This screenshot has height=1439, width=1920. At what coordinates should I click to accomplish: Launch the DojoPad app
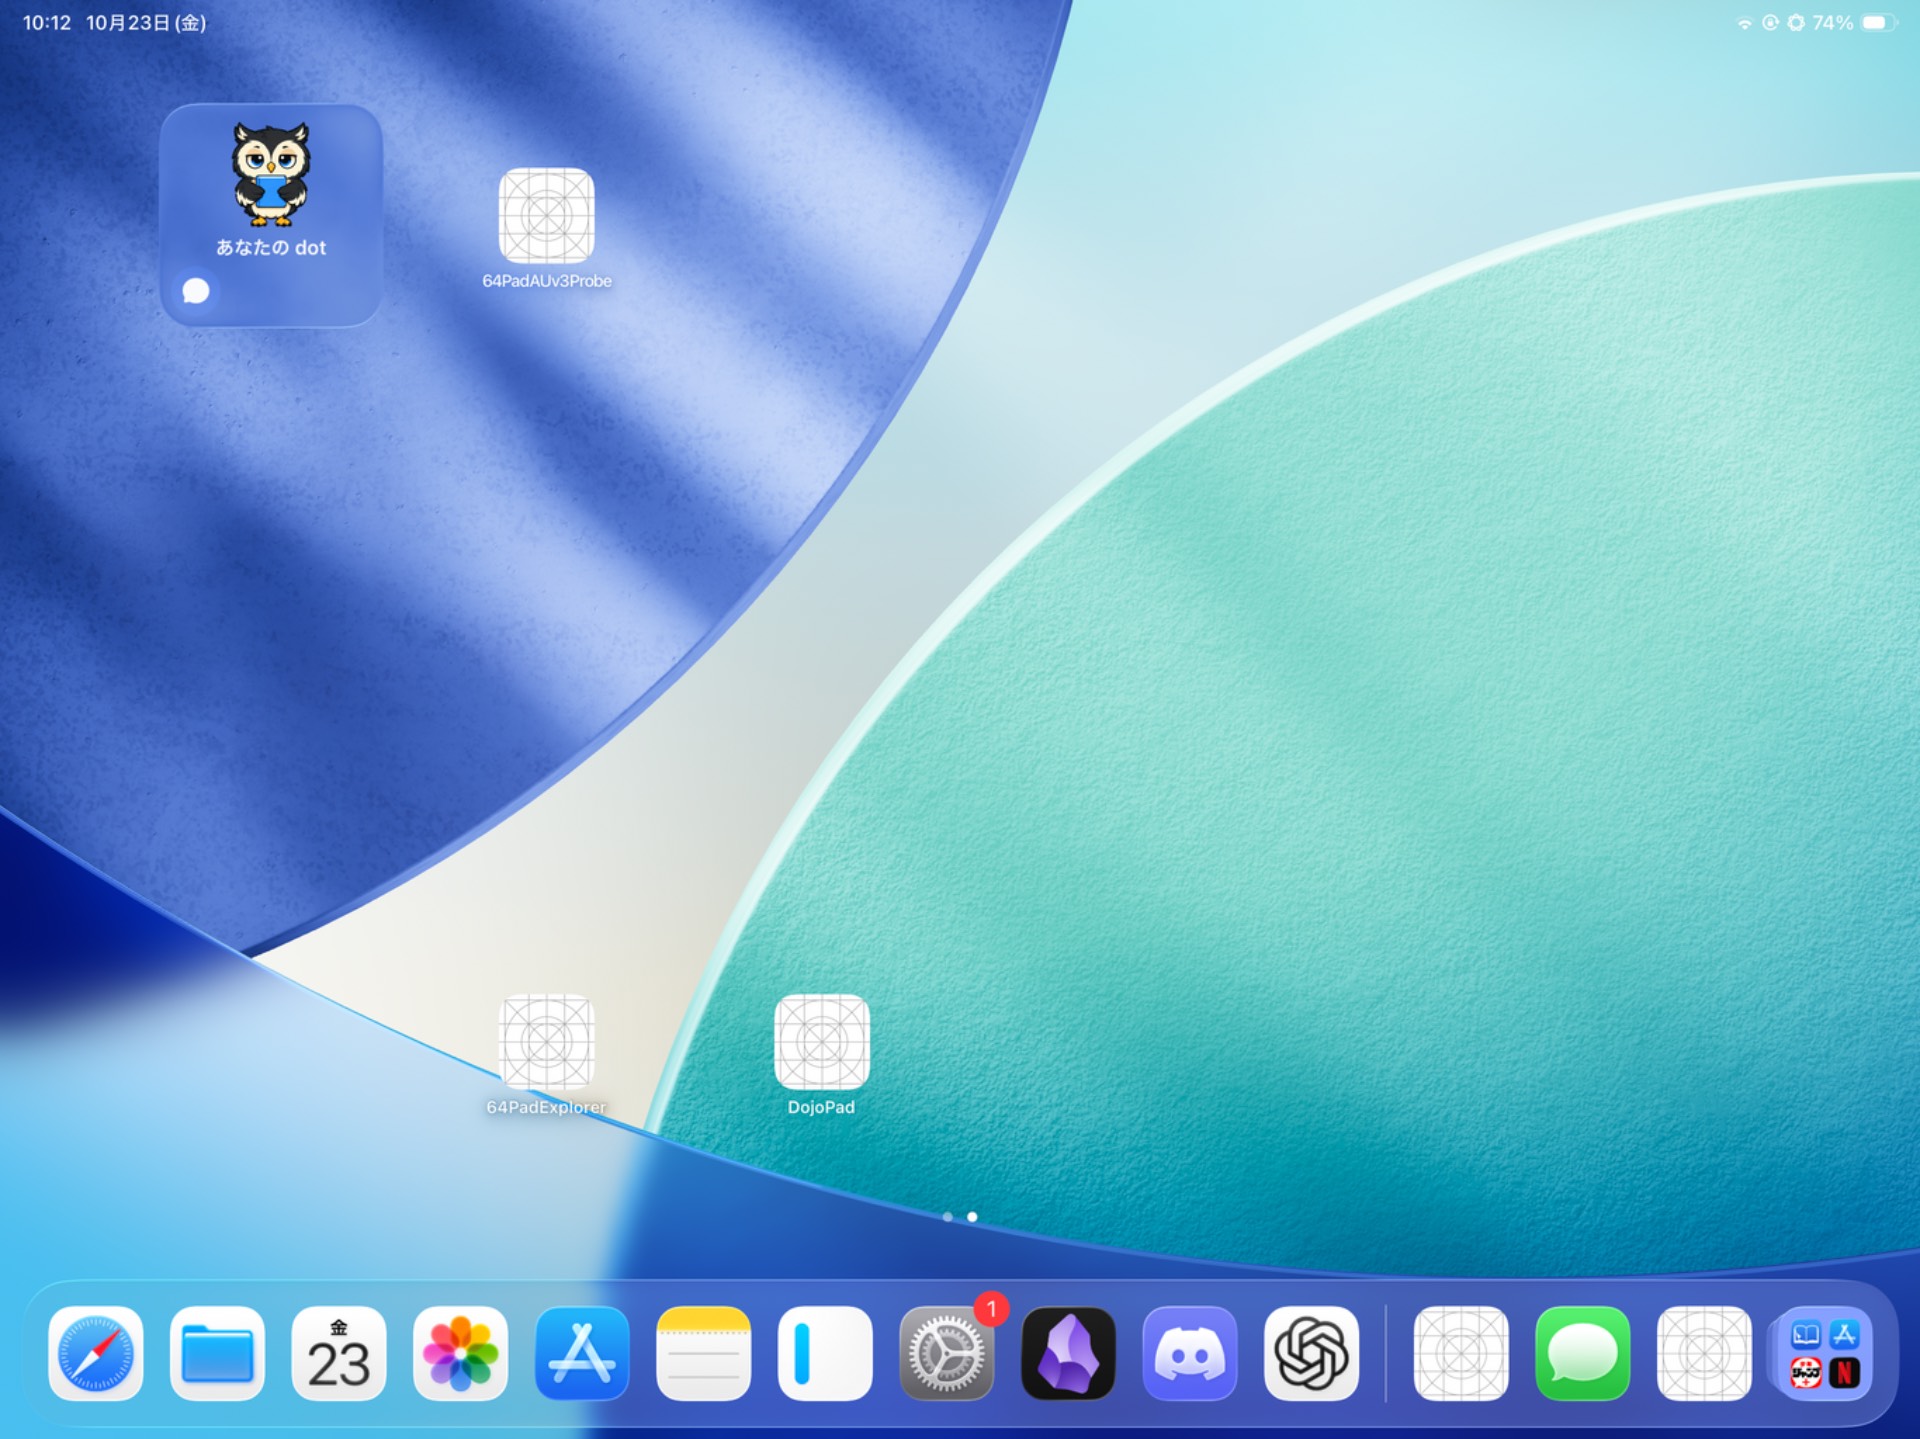[822, 1042]
